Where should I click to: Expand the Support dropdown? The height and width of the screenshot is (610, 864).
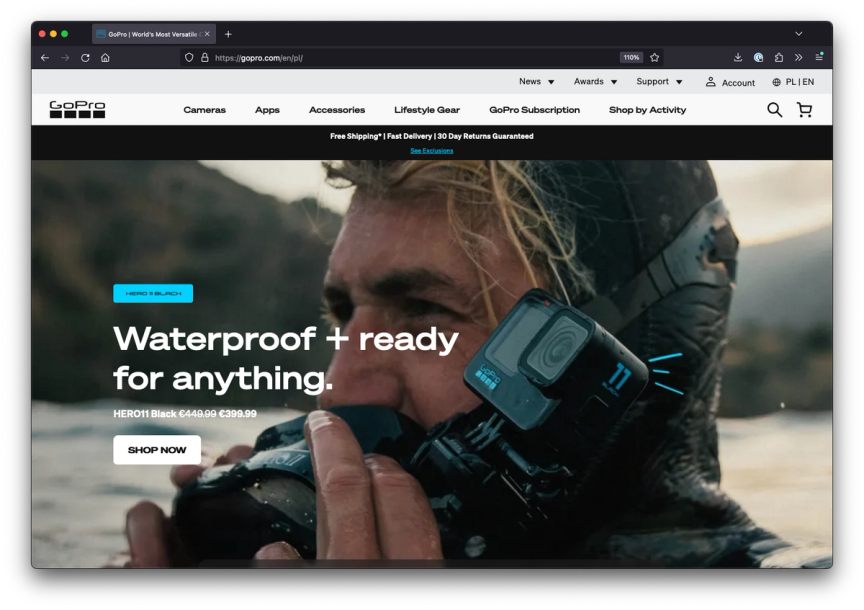[659, 82]
